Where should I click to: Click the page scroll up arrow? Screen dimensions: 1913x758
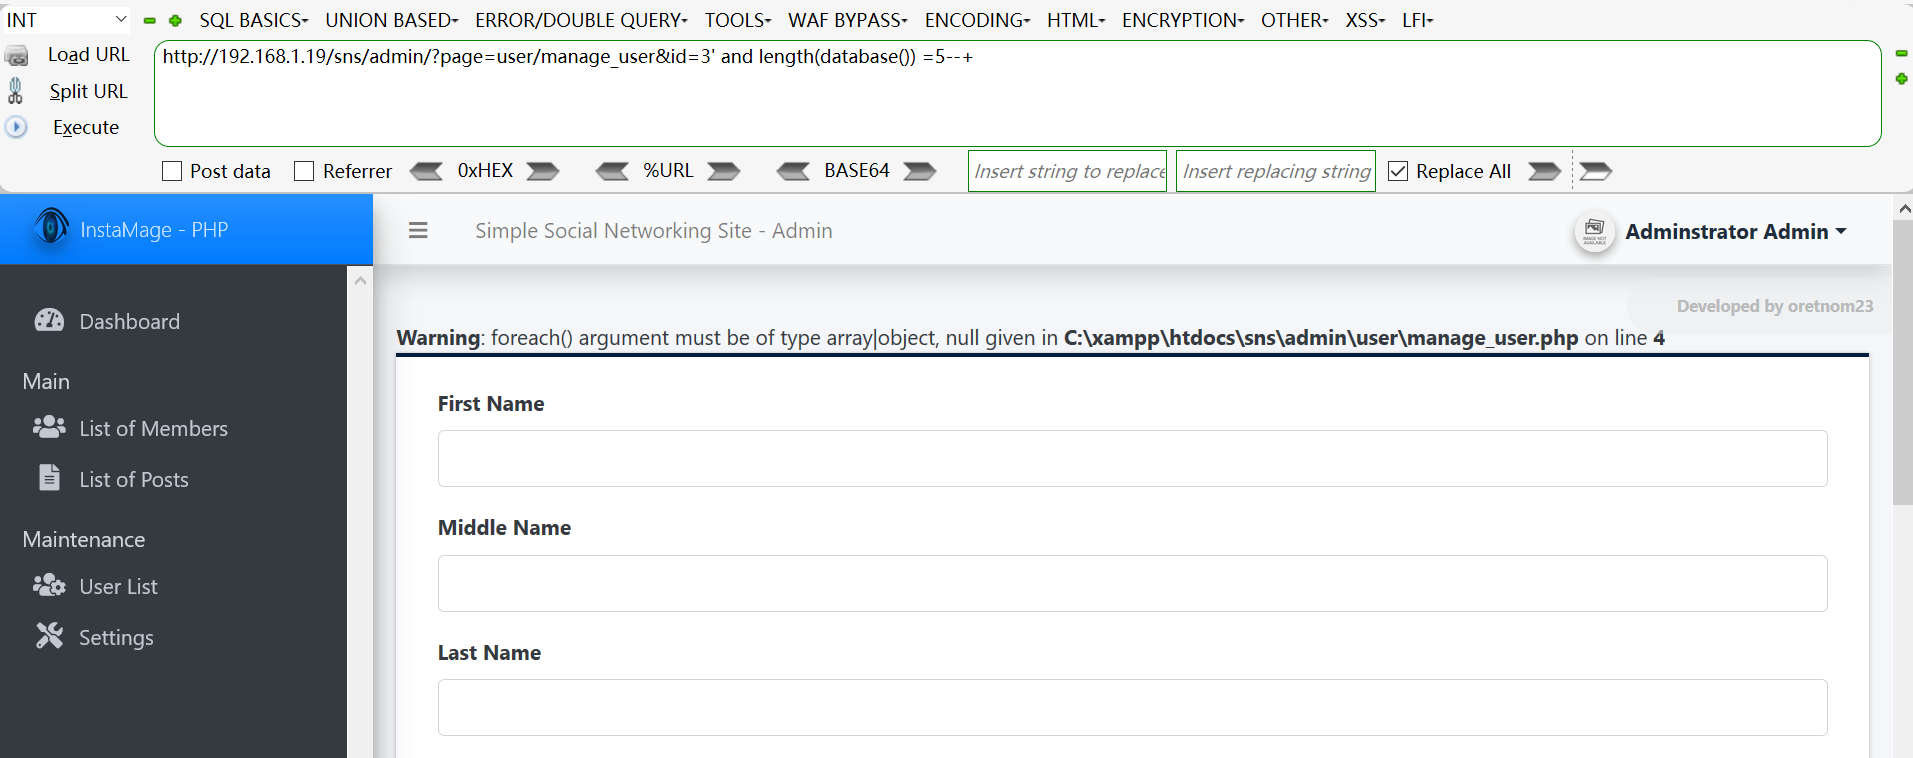(x=1903, y=209)
